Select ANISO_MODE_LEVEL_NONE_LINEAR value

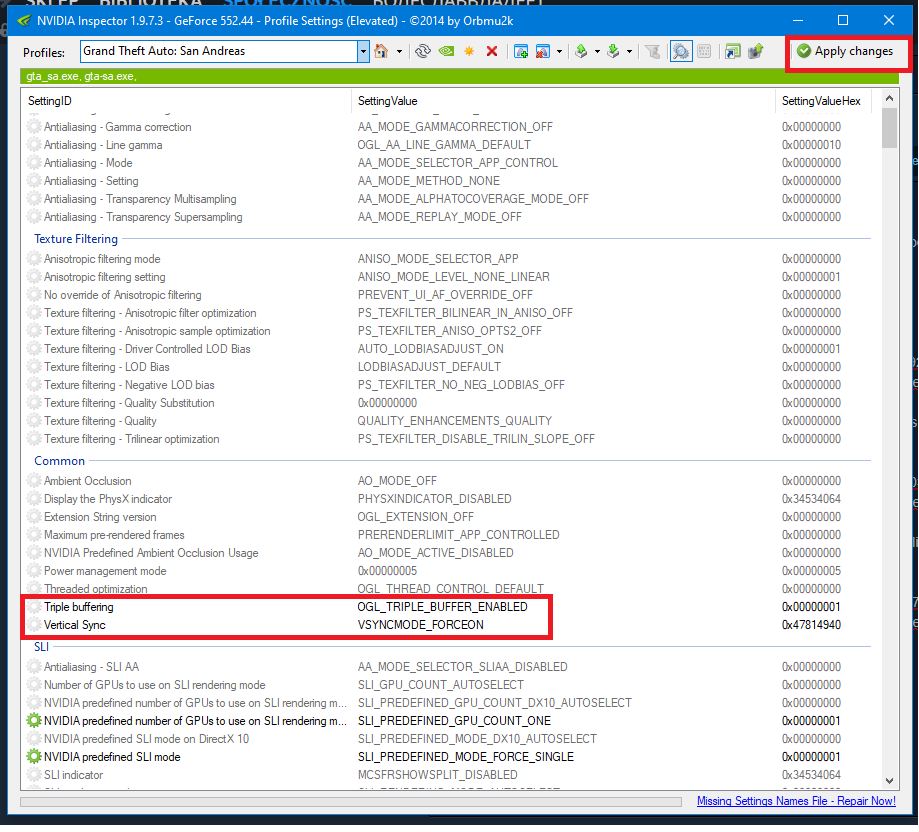pyautogui.click(x=454, y=277)
